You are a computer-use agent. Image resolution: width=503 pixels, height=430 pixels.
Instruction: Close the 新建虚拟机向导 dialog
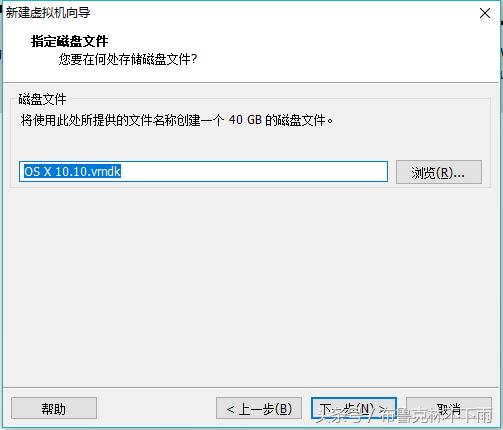485,13
